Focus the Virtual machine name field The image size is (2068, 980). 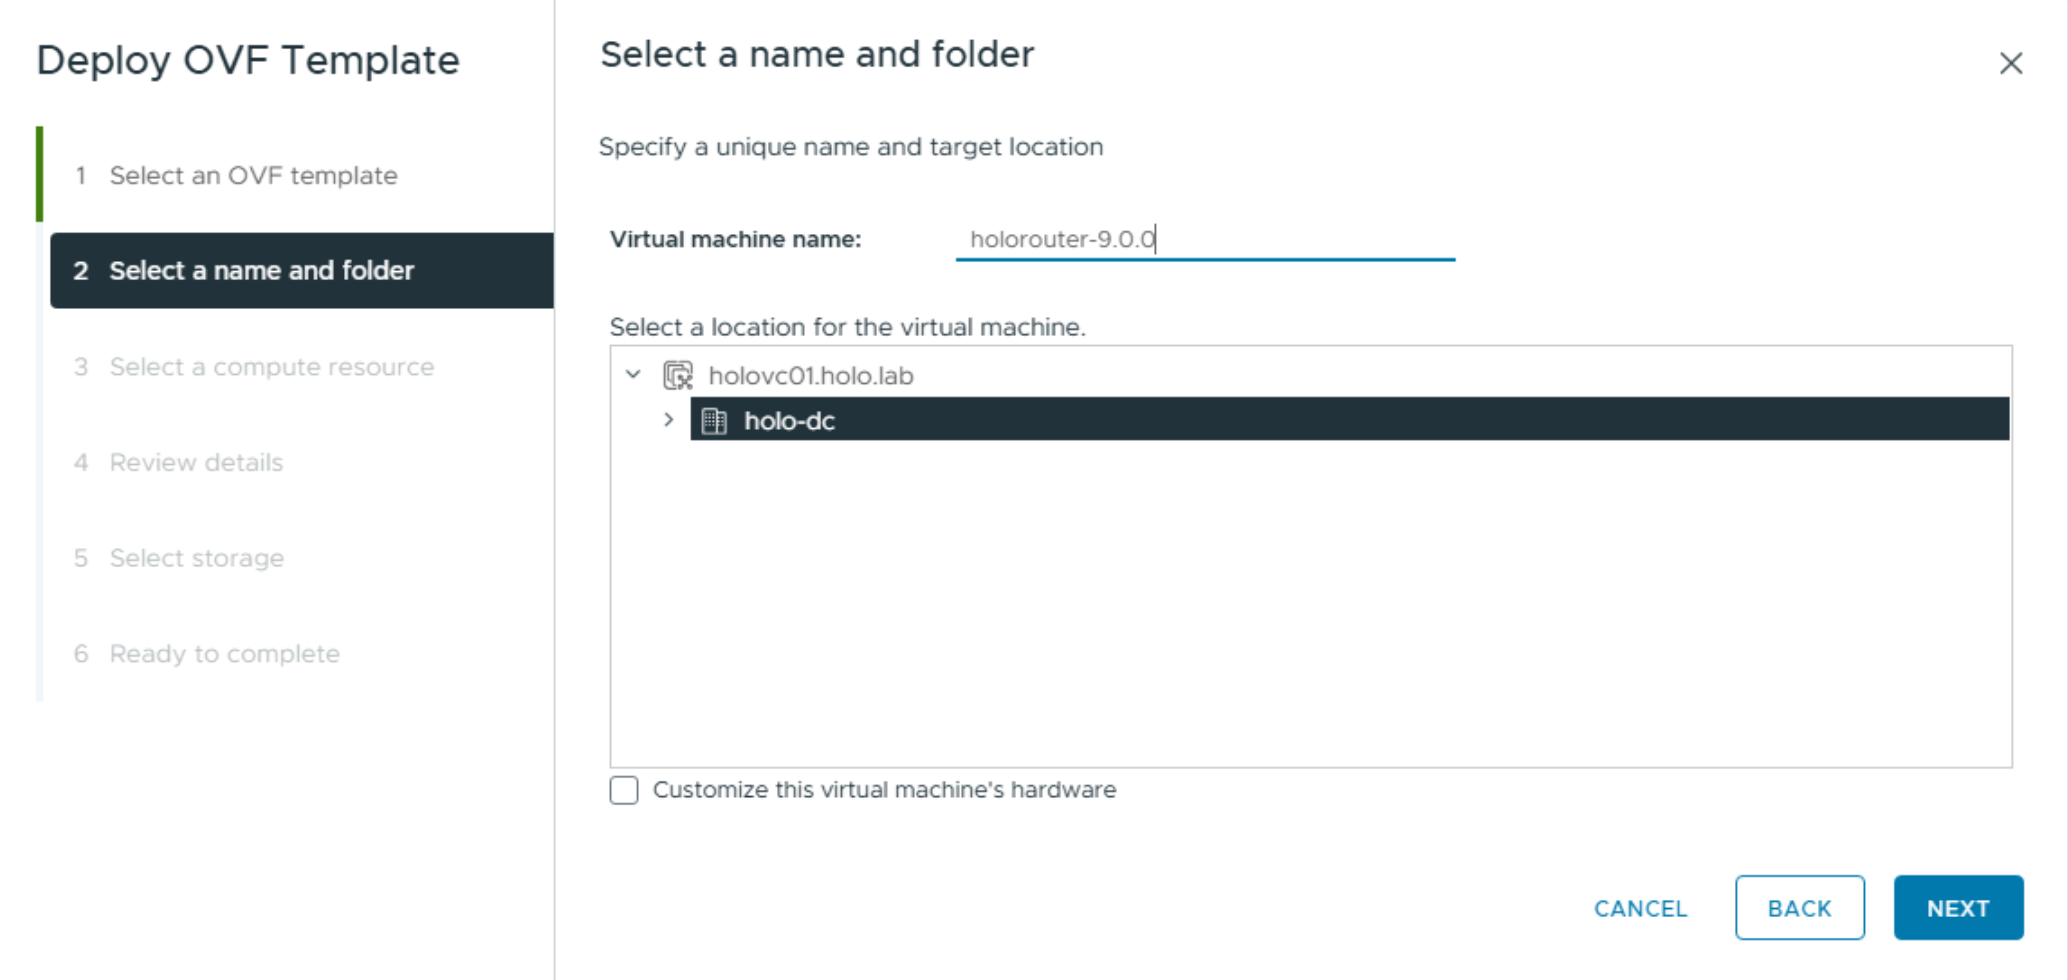pos(1204,240)
